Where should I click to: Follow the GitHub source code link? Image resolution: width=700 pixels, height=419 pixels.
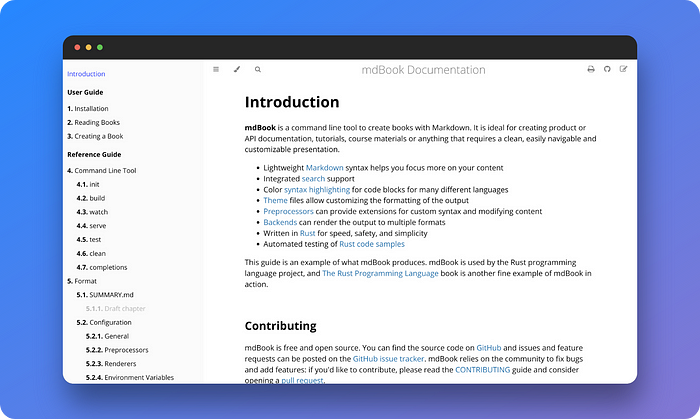(489, 348)
